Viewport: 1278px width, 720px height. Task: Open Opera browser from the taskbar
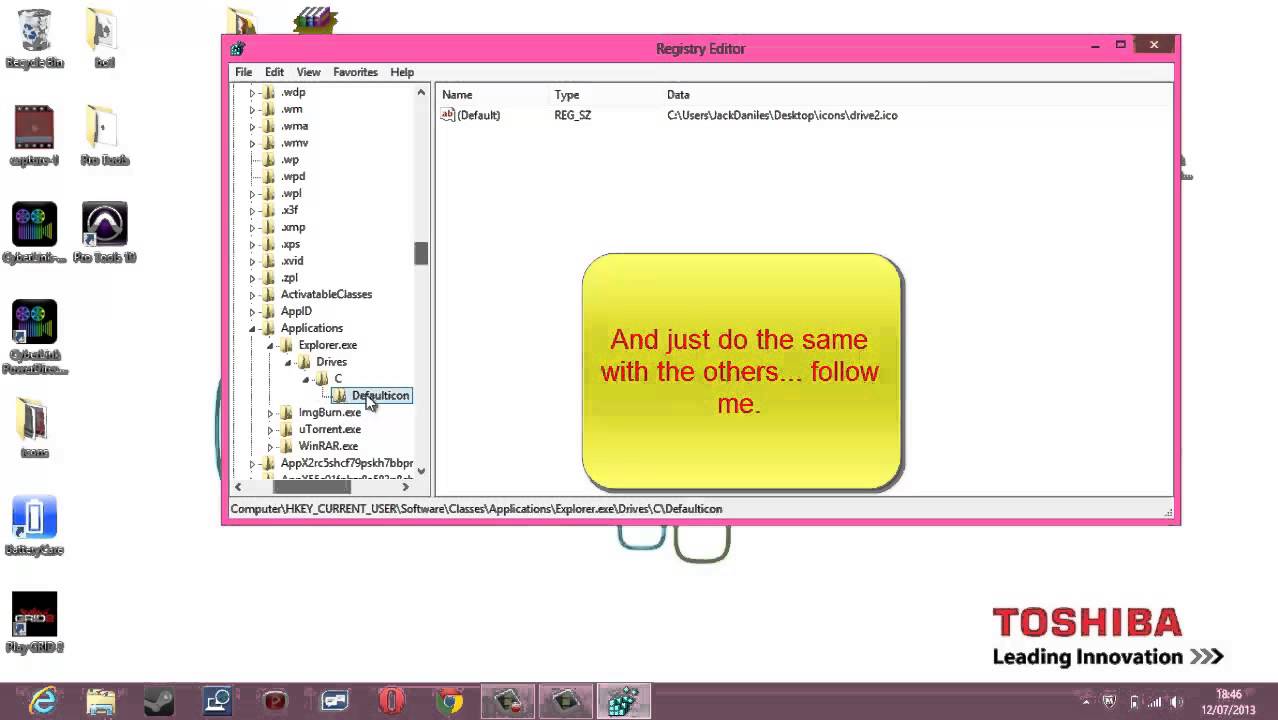[391, 701]
